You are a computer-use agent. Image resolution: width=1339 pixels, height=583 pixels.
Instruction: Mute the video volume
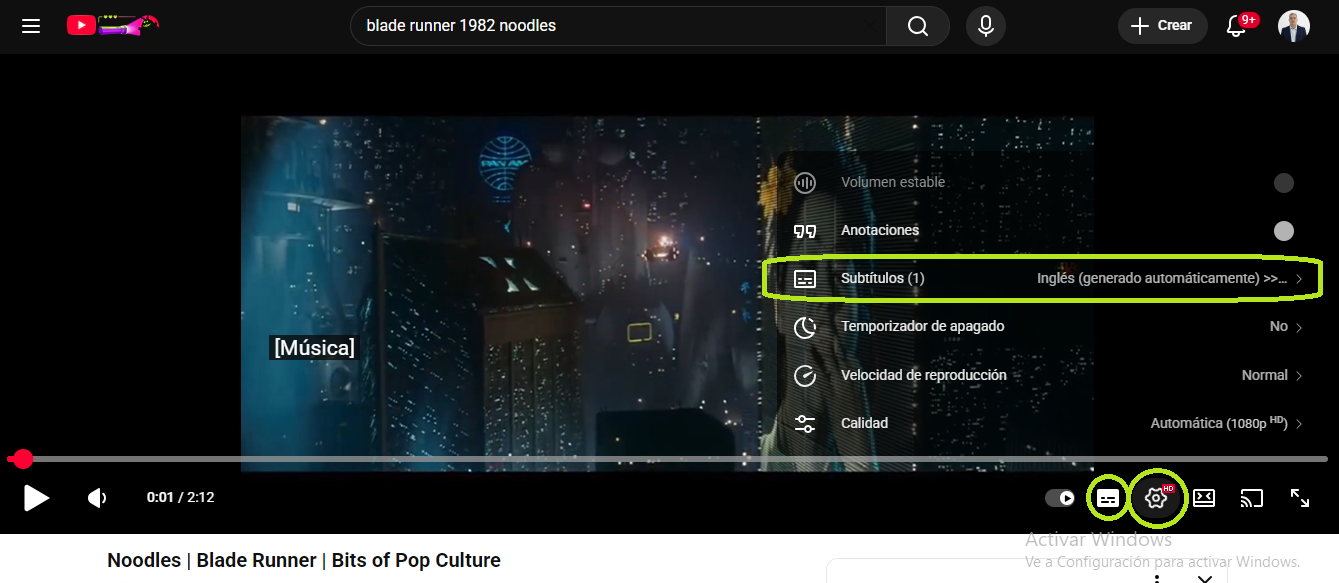pyautogui.click(x=97, y=498)
